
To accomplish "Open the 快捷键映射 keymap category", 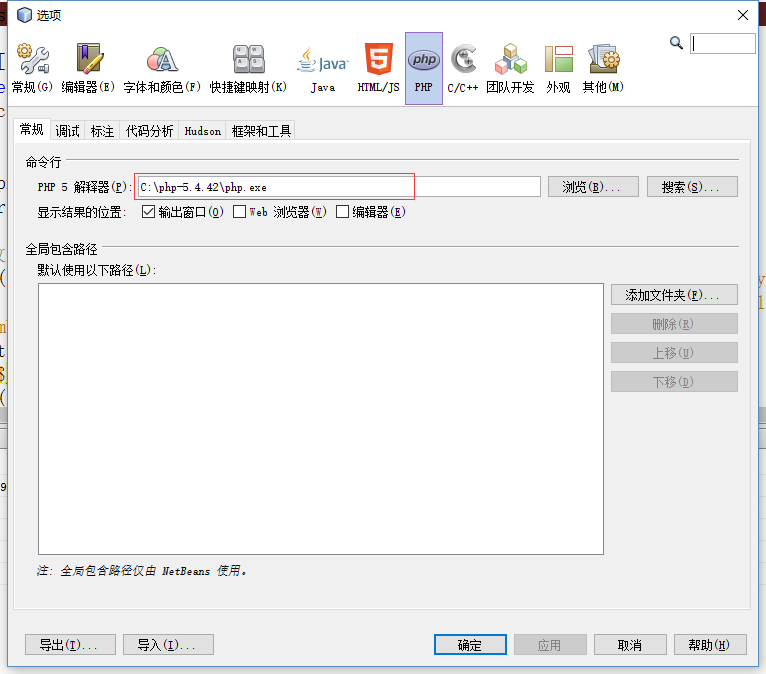I will point(248,68).
